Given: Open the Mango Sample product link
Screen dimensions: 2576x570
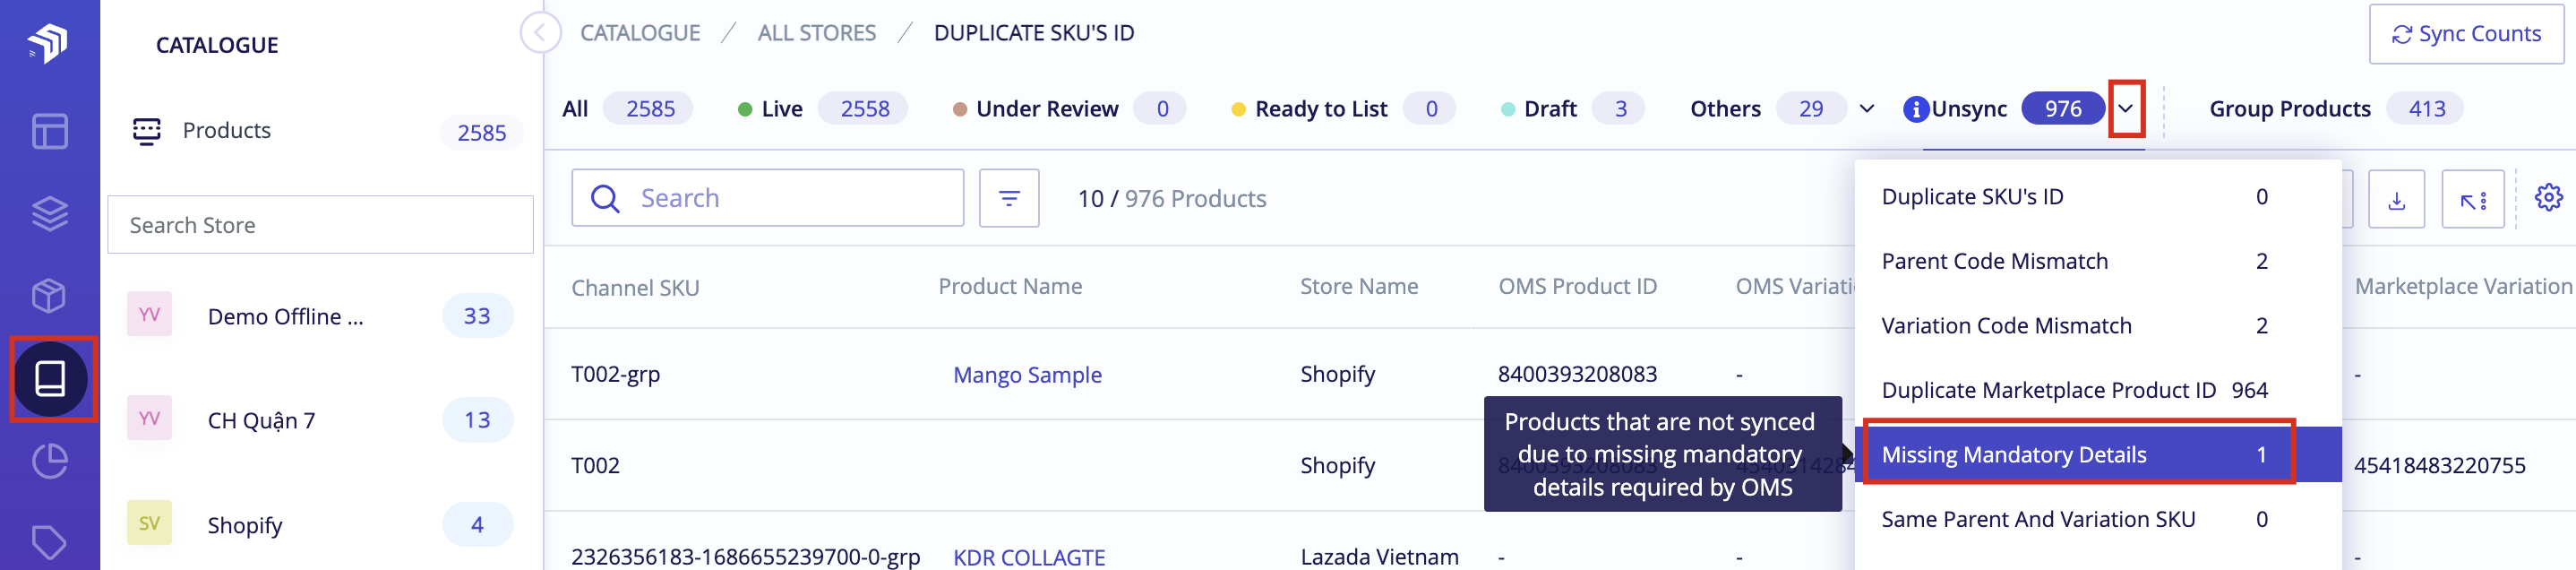Looking at the screenshot, I should pos(1027,375).
